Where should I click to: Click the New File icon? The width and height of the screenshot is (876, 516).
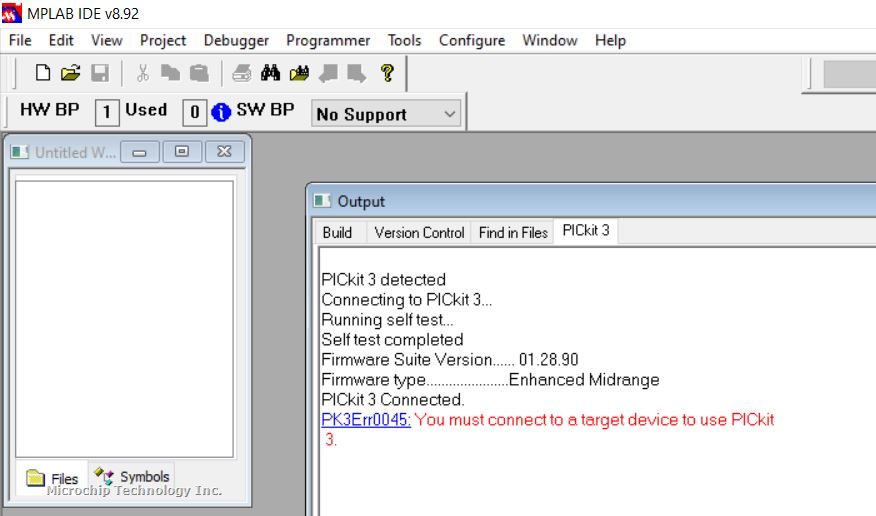pos(43,72)
